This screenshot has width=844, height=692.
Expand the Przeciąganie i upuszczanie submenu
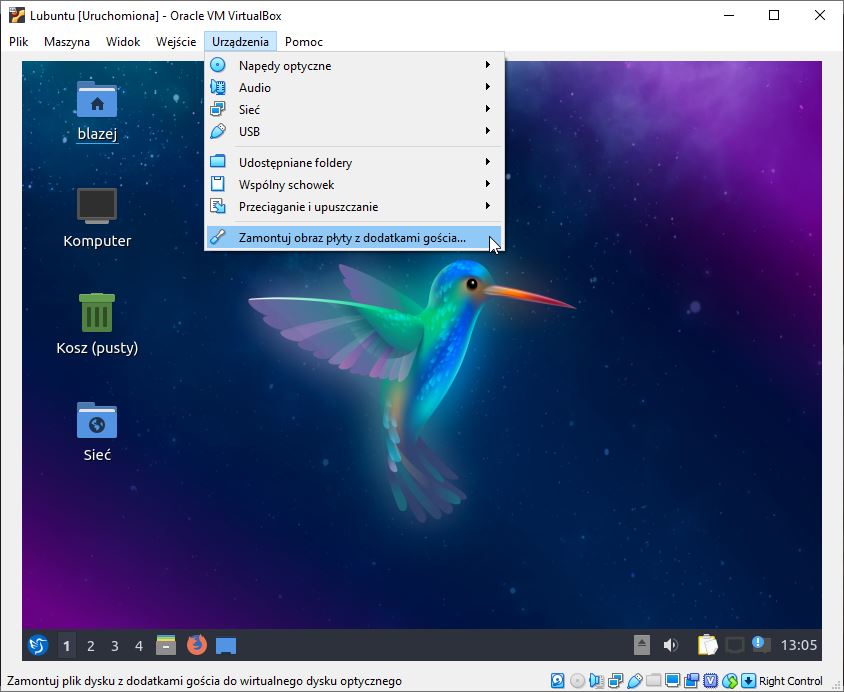click(354, 207)
